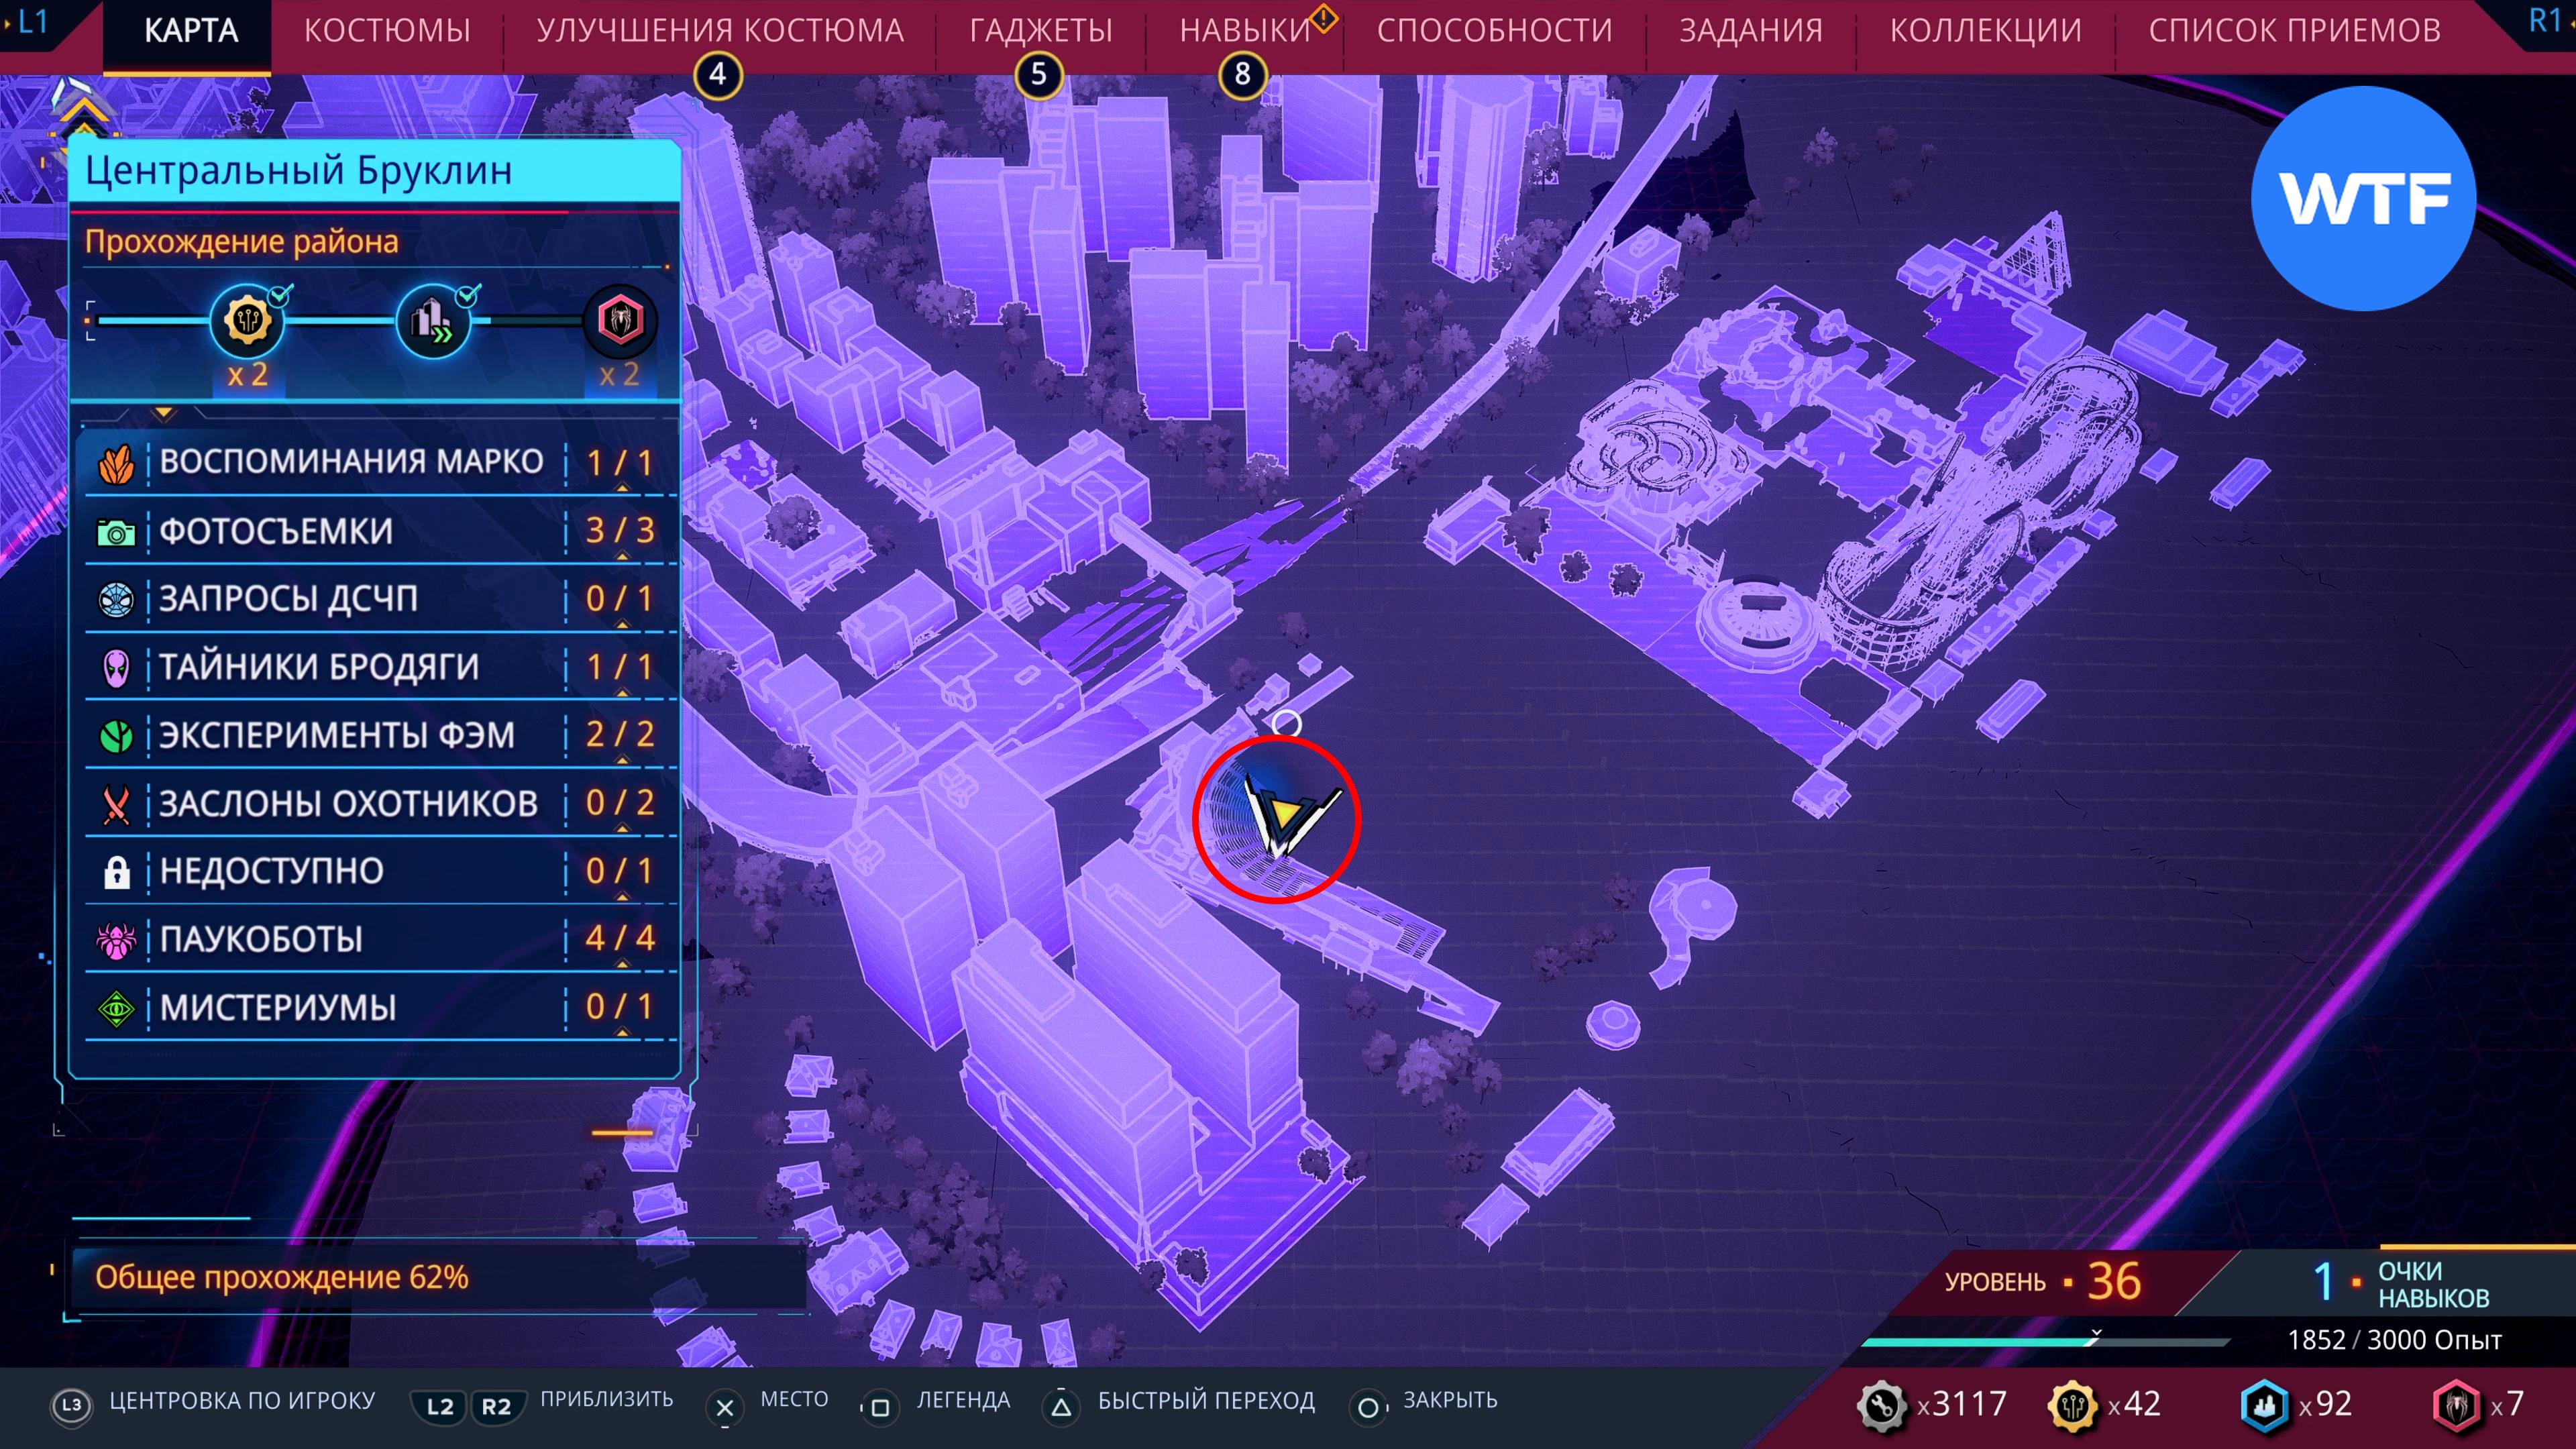
Task: Expand the Тайники Бродяги row arrow
Action: pos(622,692)
